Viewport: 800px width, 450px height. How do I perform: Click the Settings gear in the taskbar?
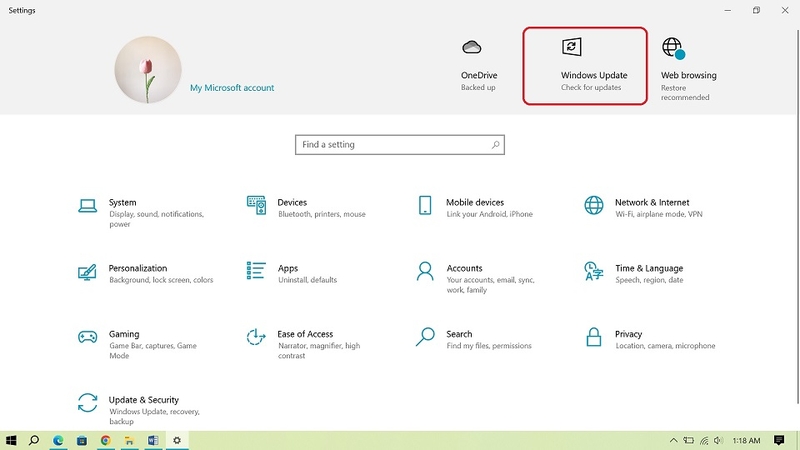pyautogui.click(x=177, y=440)
